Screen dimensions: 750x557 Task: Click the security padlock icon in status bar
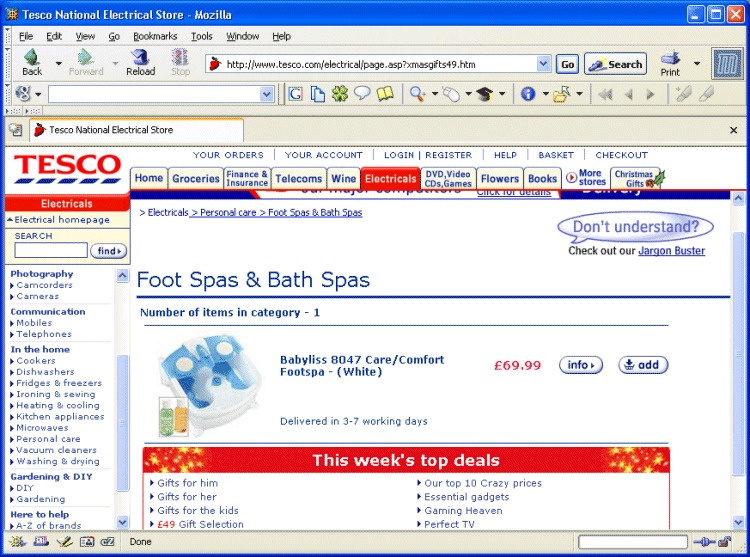(725, 542)
